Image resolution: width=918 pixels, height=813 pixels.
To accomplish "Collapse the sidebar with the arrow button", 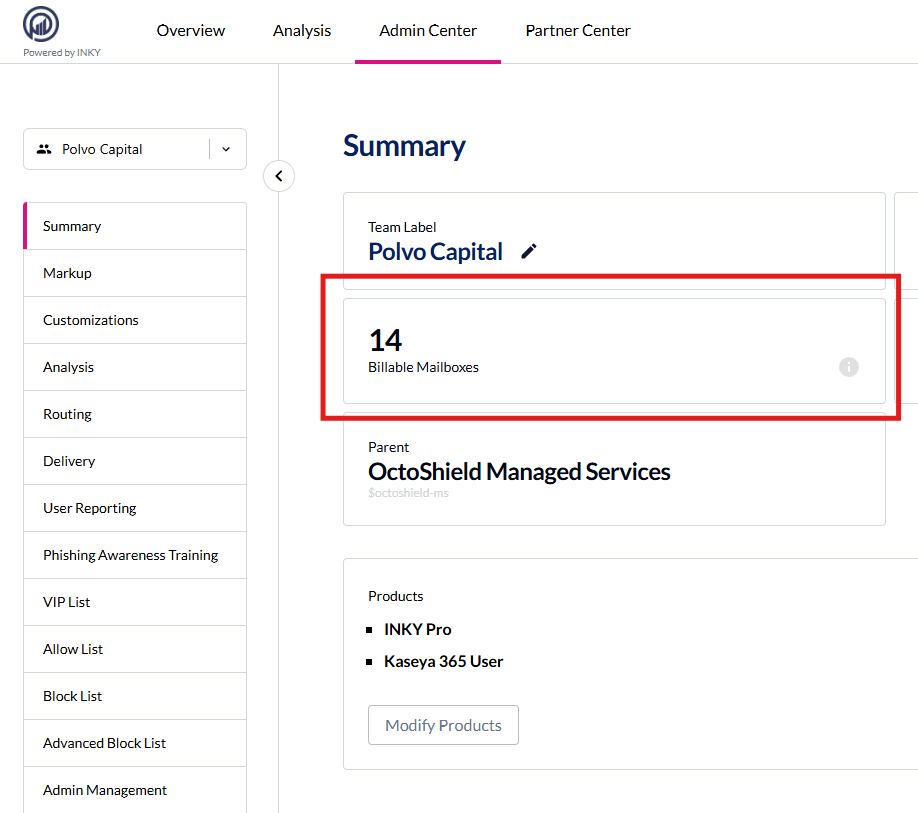I will 279,176.
